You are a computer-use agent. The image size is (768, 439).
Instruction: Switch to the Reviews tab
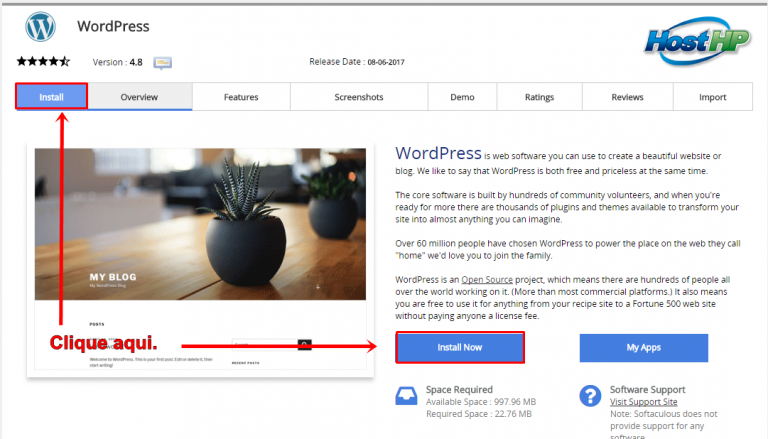pos(627,97)
